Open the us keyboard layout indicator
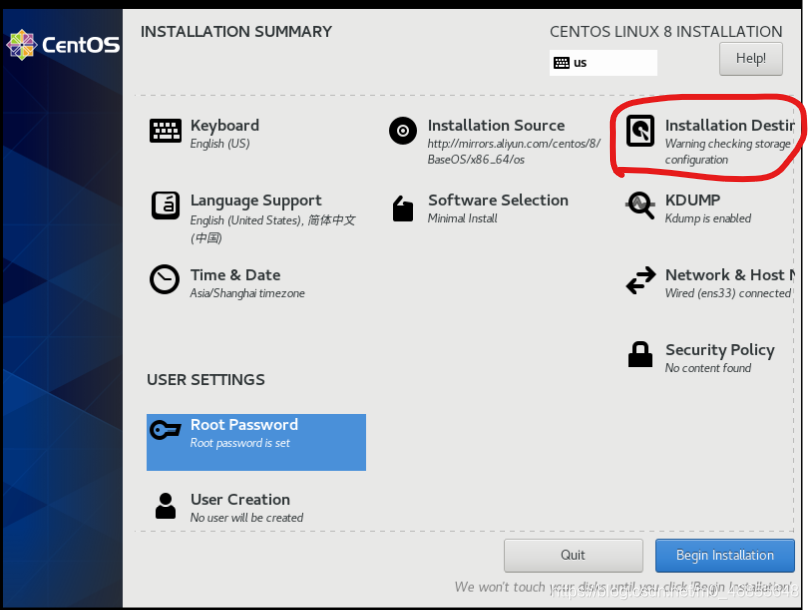The image size is (809, 610). pyautogui.click(x=603, y=63)
